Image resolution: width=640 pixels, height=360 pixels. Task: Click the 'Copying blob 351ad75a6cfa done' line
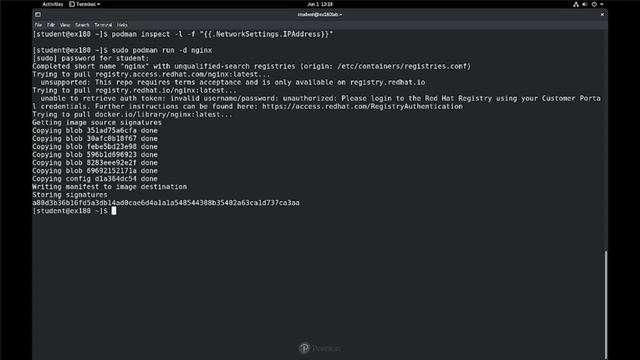95,131
